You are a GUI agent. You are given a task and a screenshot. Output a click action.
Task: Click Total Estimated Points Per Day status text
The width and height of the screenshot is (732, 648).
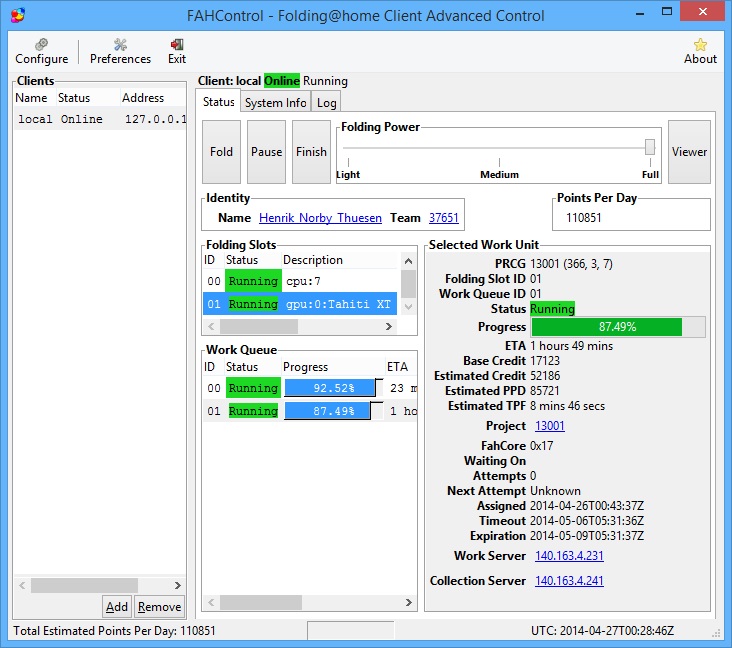point(114,631)
